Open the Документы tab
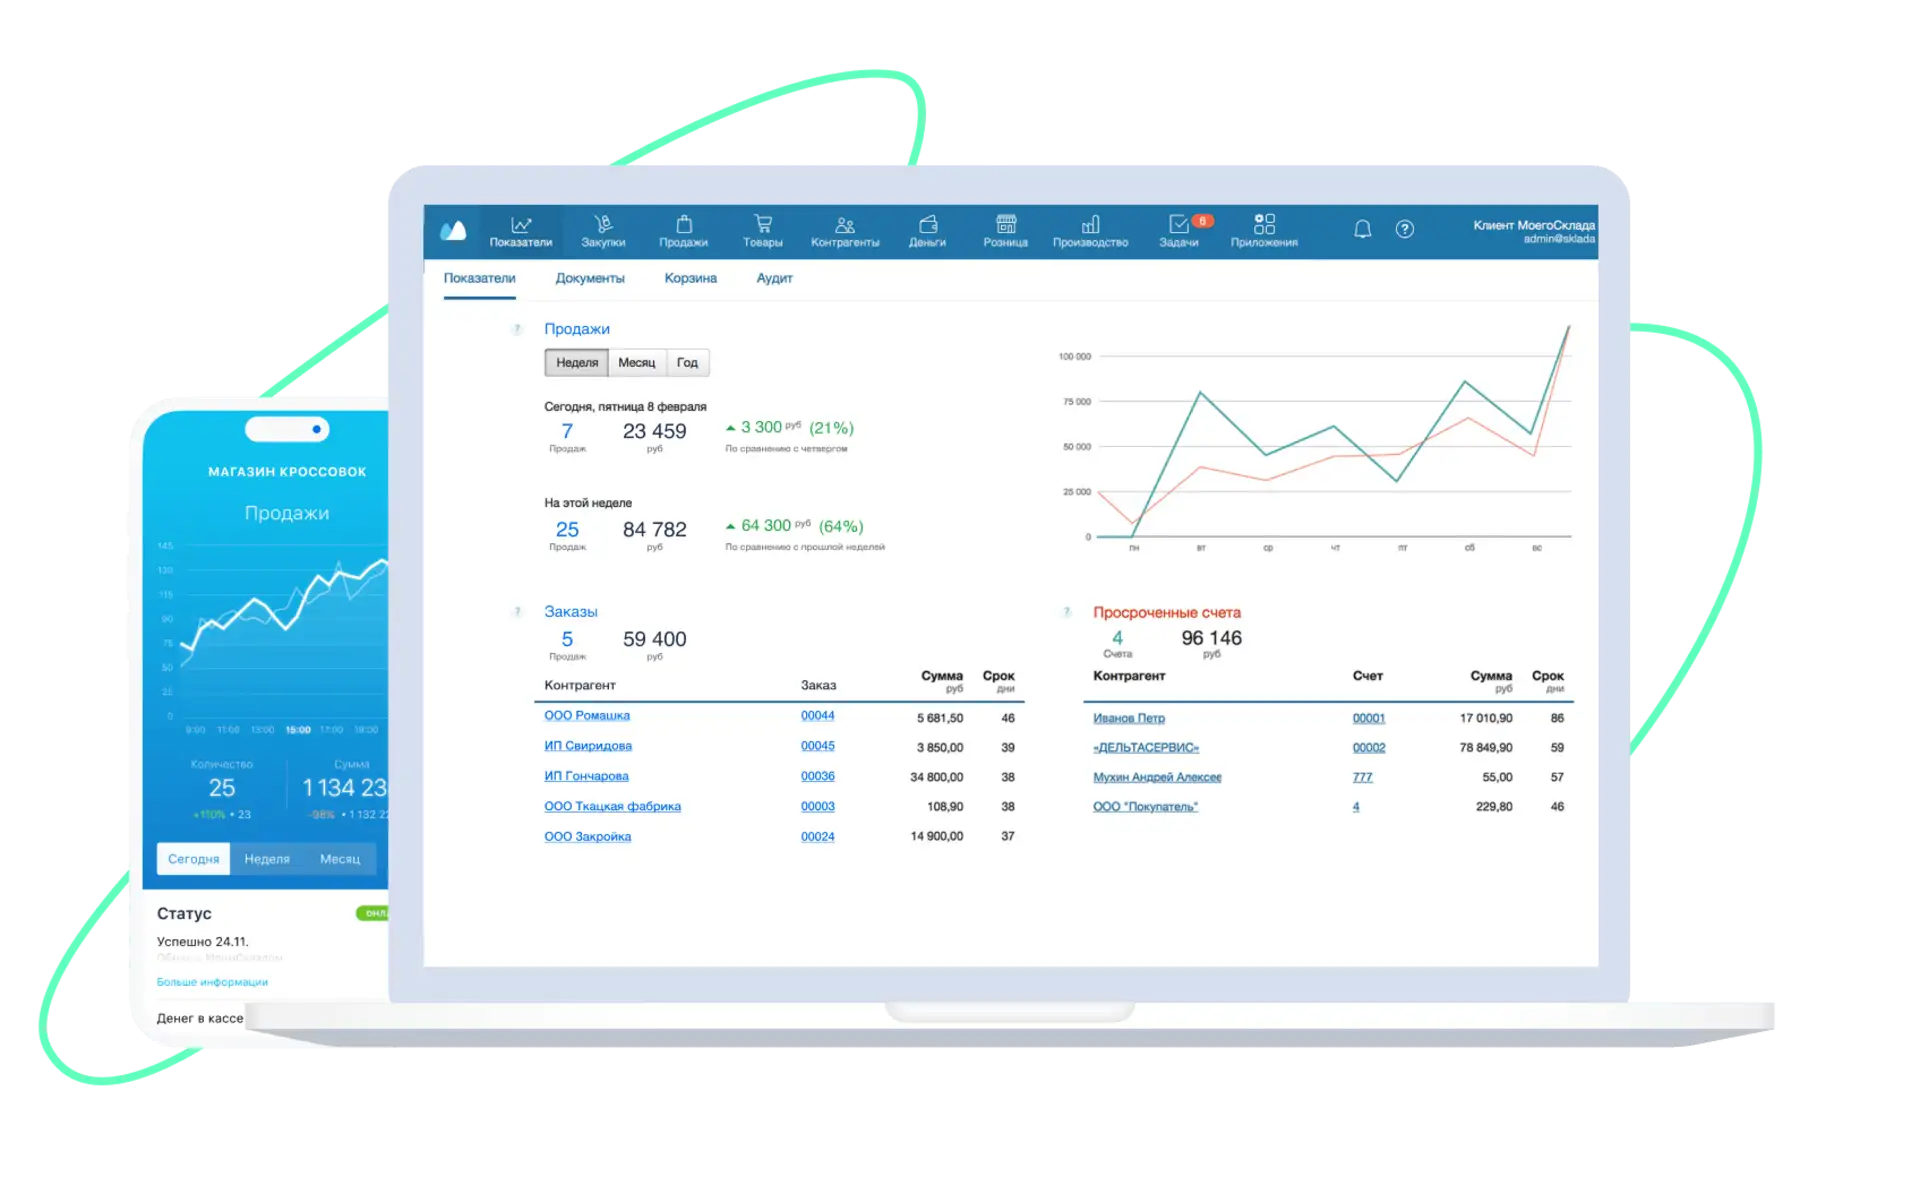1920x1177 pixels. click(590, 278)
